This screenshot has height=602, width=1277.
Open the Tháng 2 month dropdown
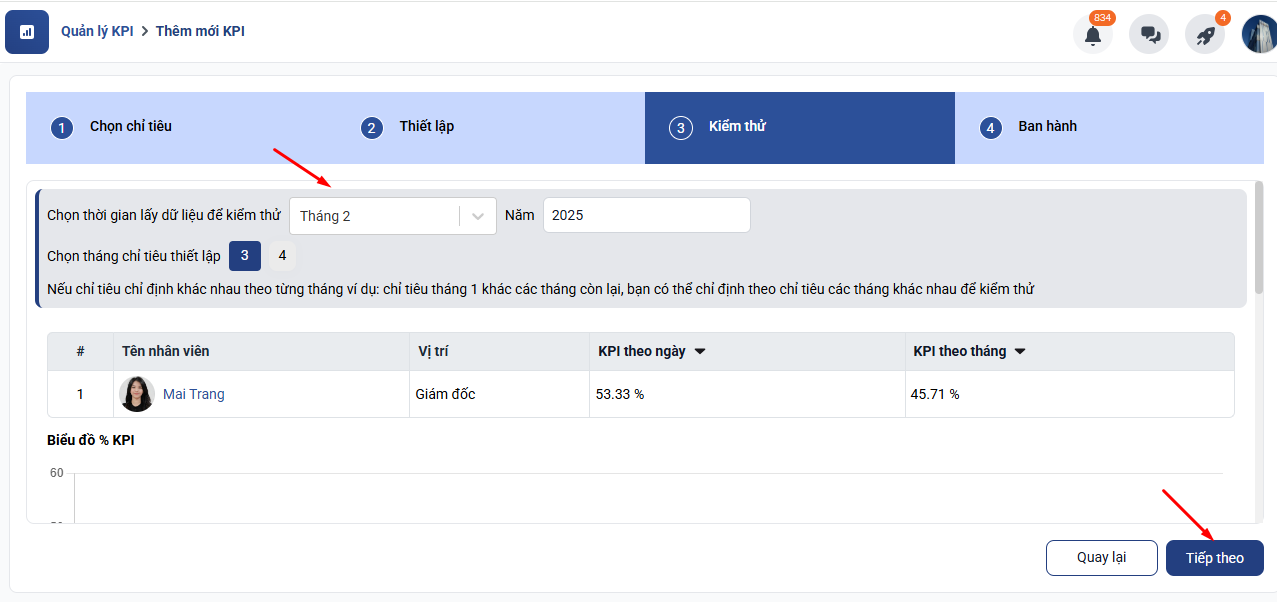[x=392, y=216]
